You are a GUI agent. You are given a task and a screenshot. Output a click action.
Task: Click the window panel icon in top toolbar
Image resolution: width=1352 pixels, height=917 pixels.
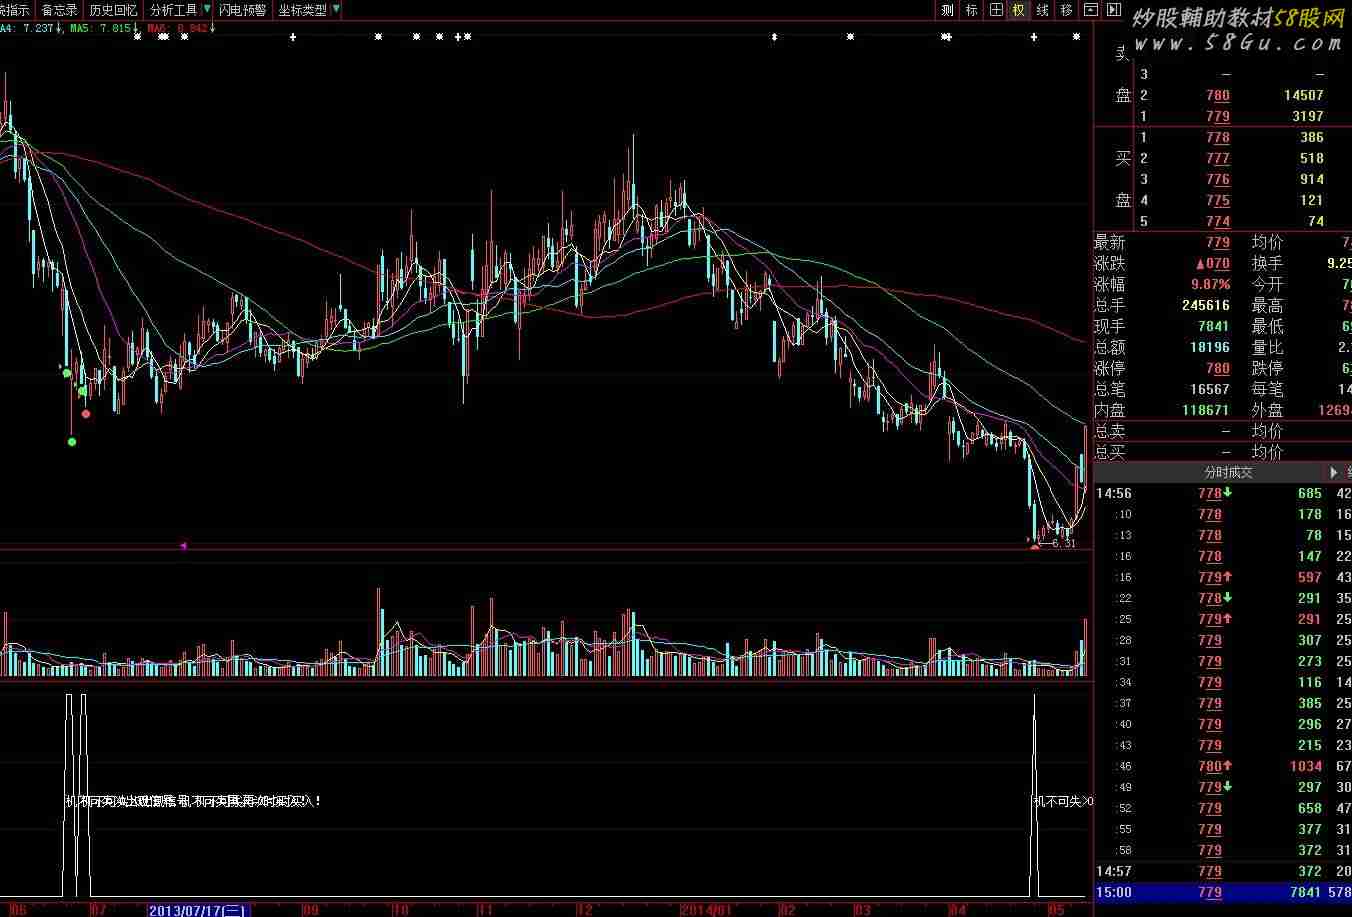click(1090, 10)
